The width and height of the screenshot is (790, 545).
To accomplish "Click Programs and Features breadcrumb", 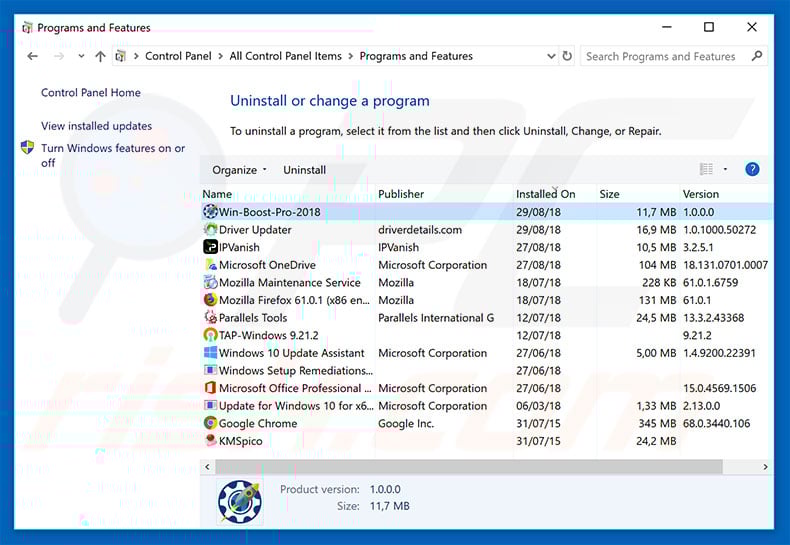I will click(416, 56).
